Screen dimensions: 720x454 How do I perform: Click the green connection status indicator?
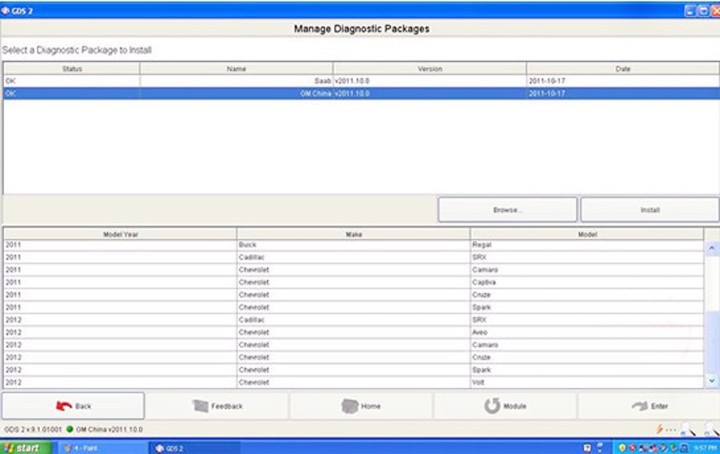[x=70, y=429]
